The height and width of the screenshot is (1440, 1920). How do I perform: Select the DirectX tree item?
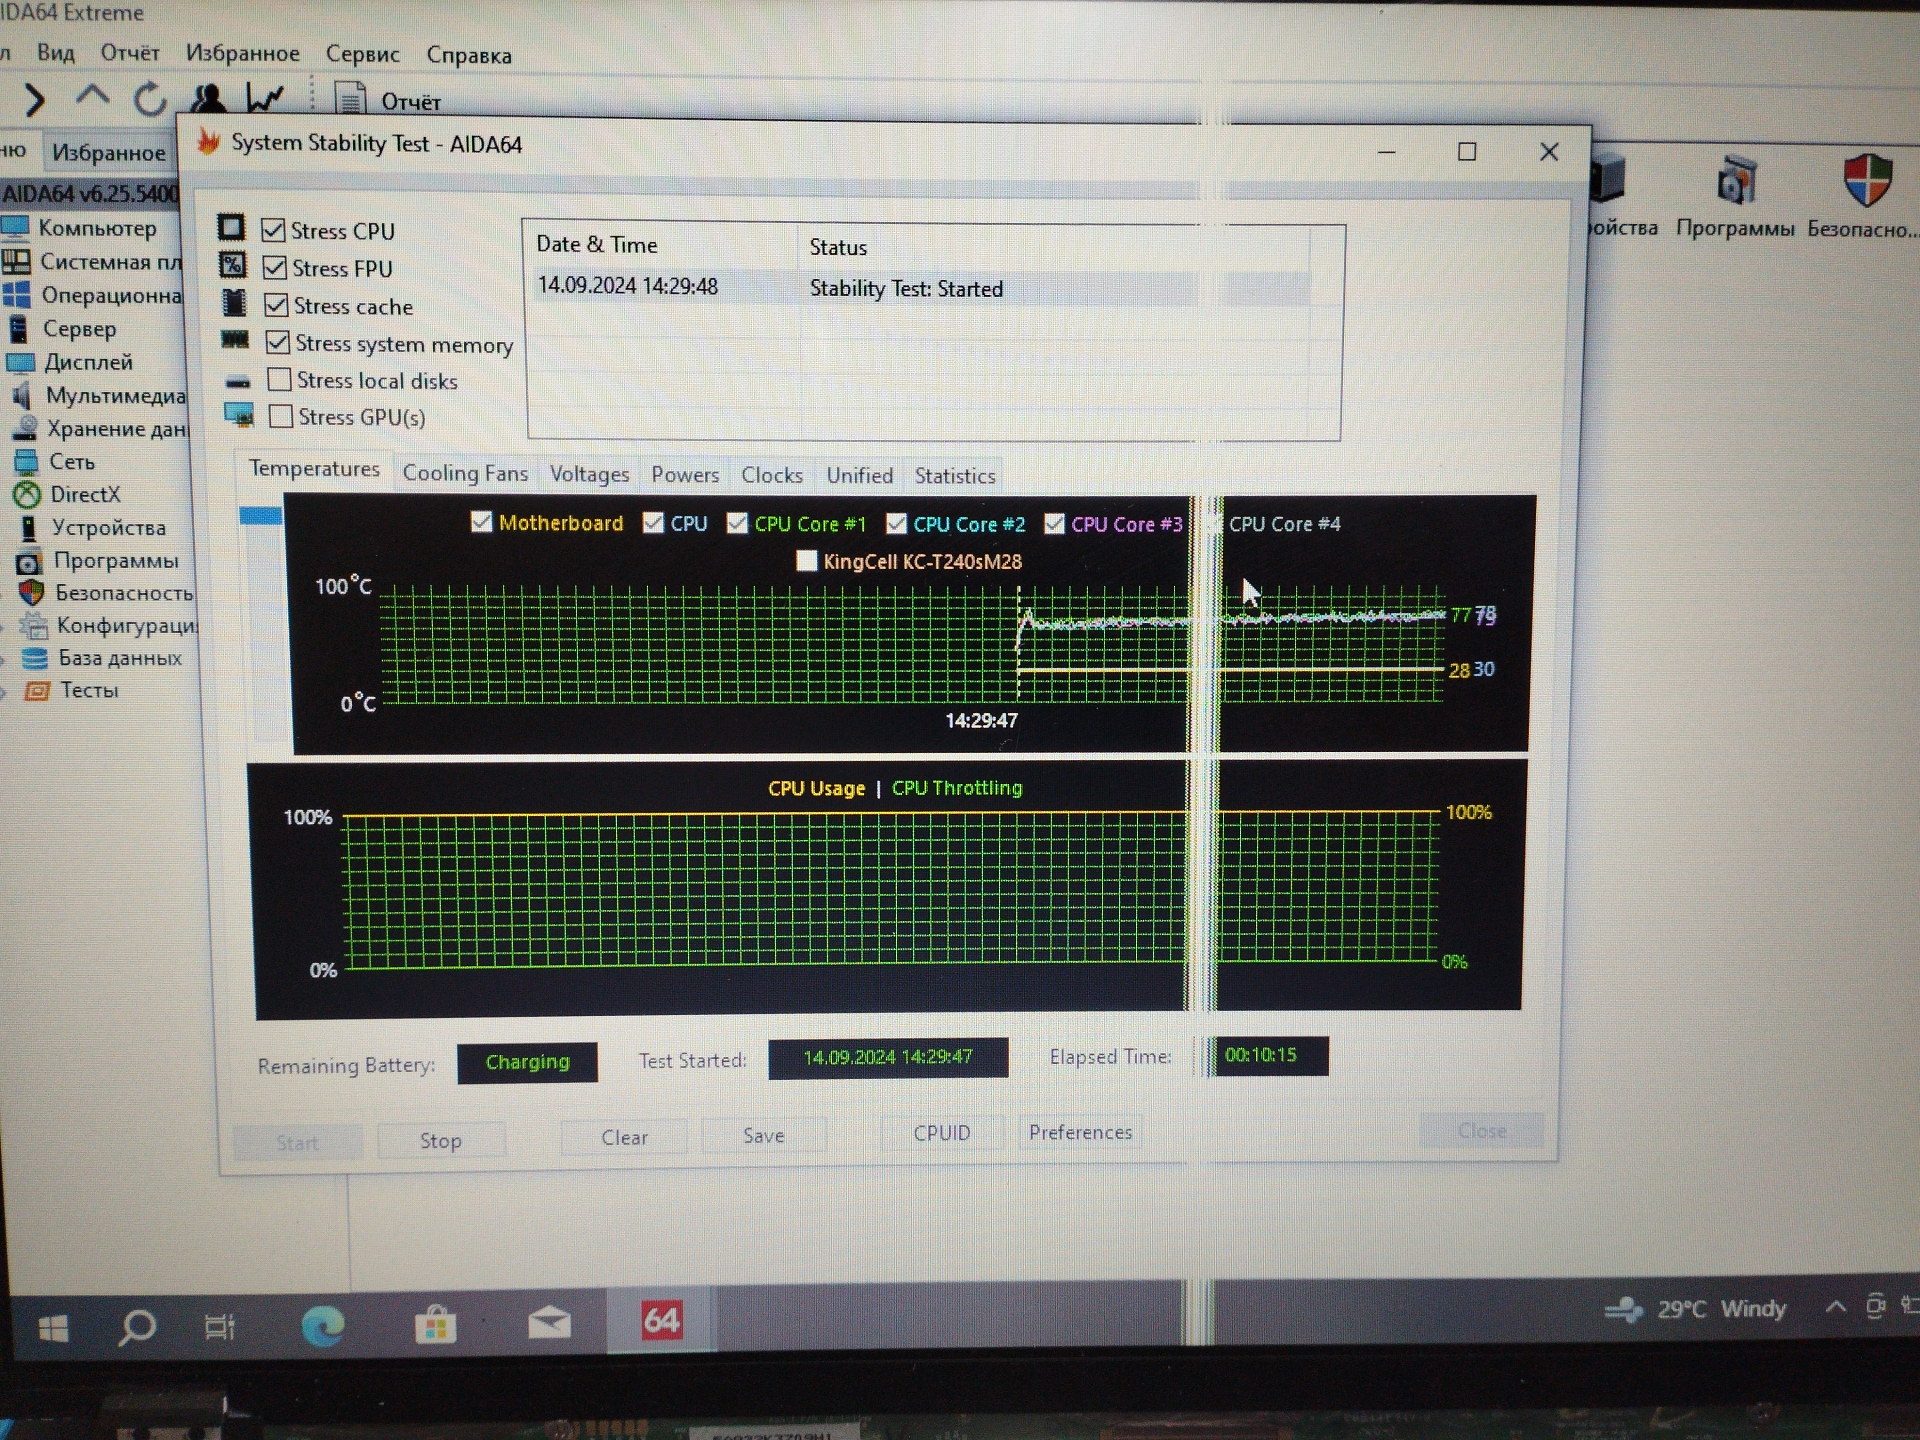click(x=67, y=494)
